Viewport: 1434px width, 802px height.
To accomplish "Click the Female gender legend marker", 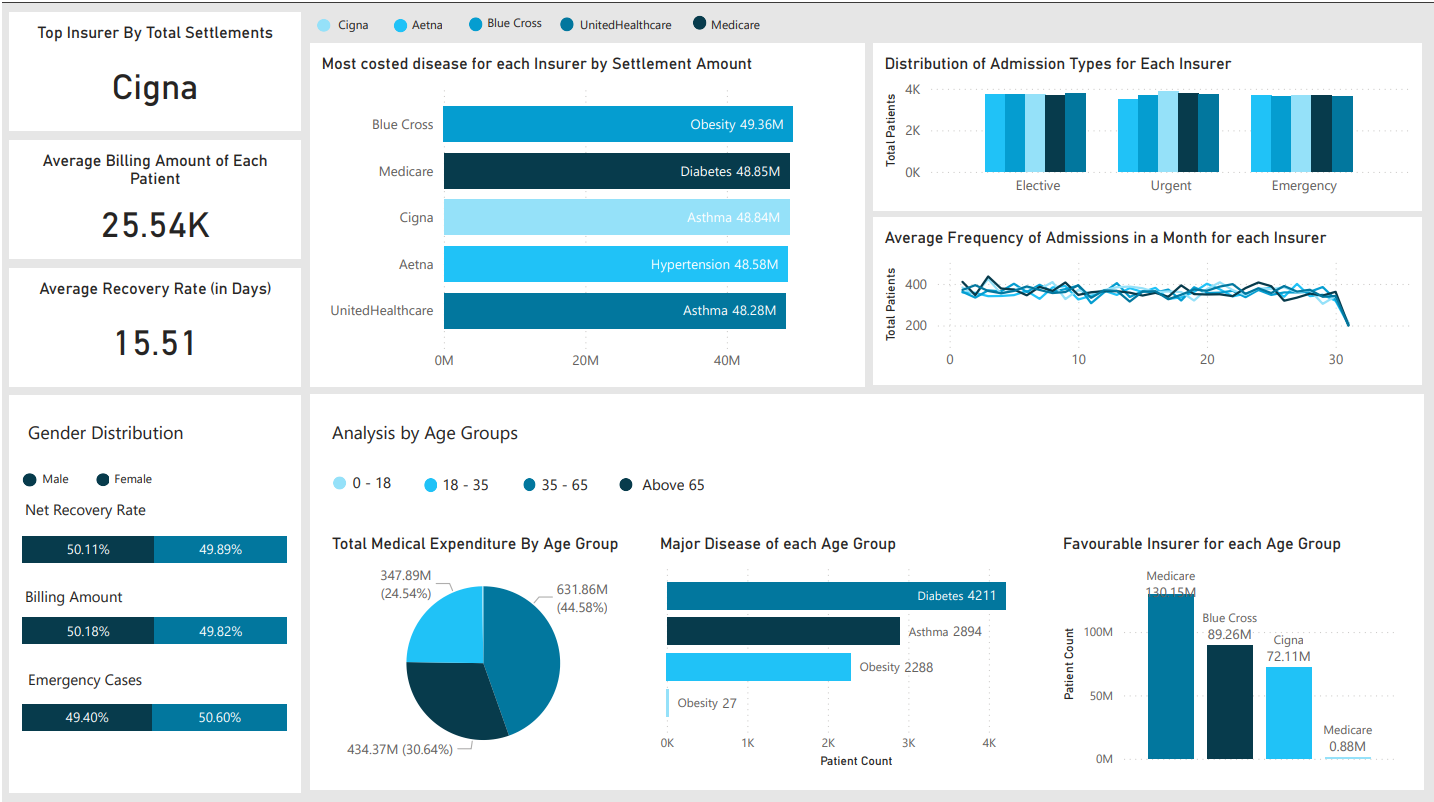I will pos(103,479).
